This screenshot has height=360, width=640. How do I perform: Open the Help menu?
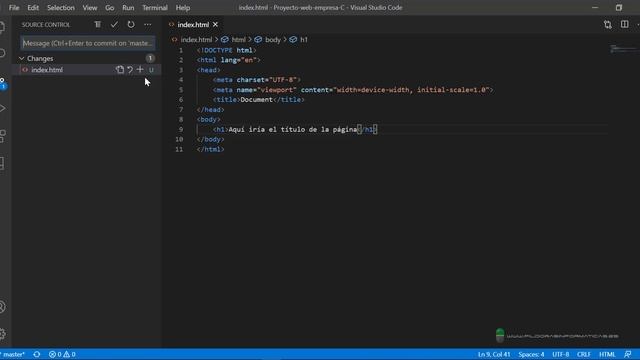click(183, 8)
